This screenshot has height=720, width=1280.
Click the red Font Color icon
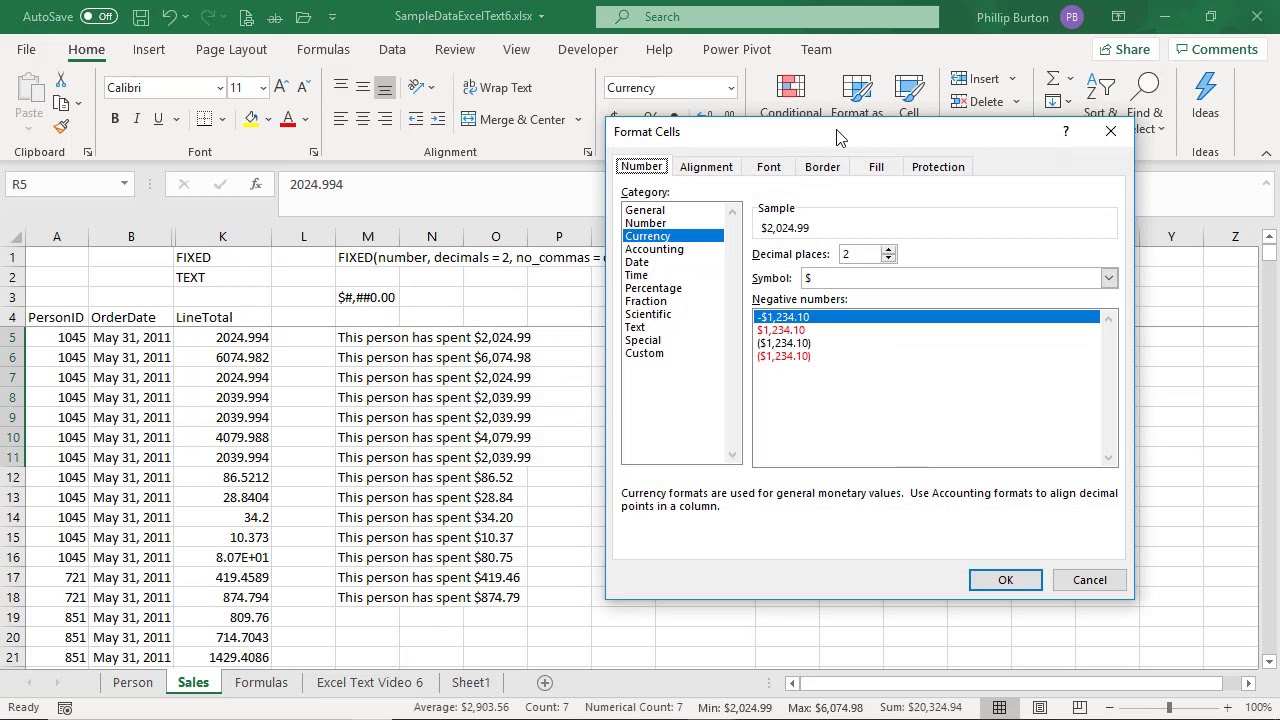coord(288,119)
